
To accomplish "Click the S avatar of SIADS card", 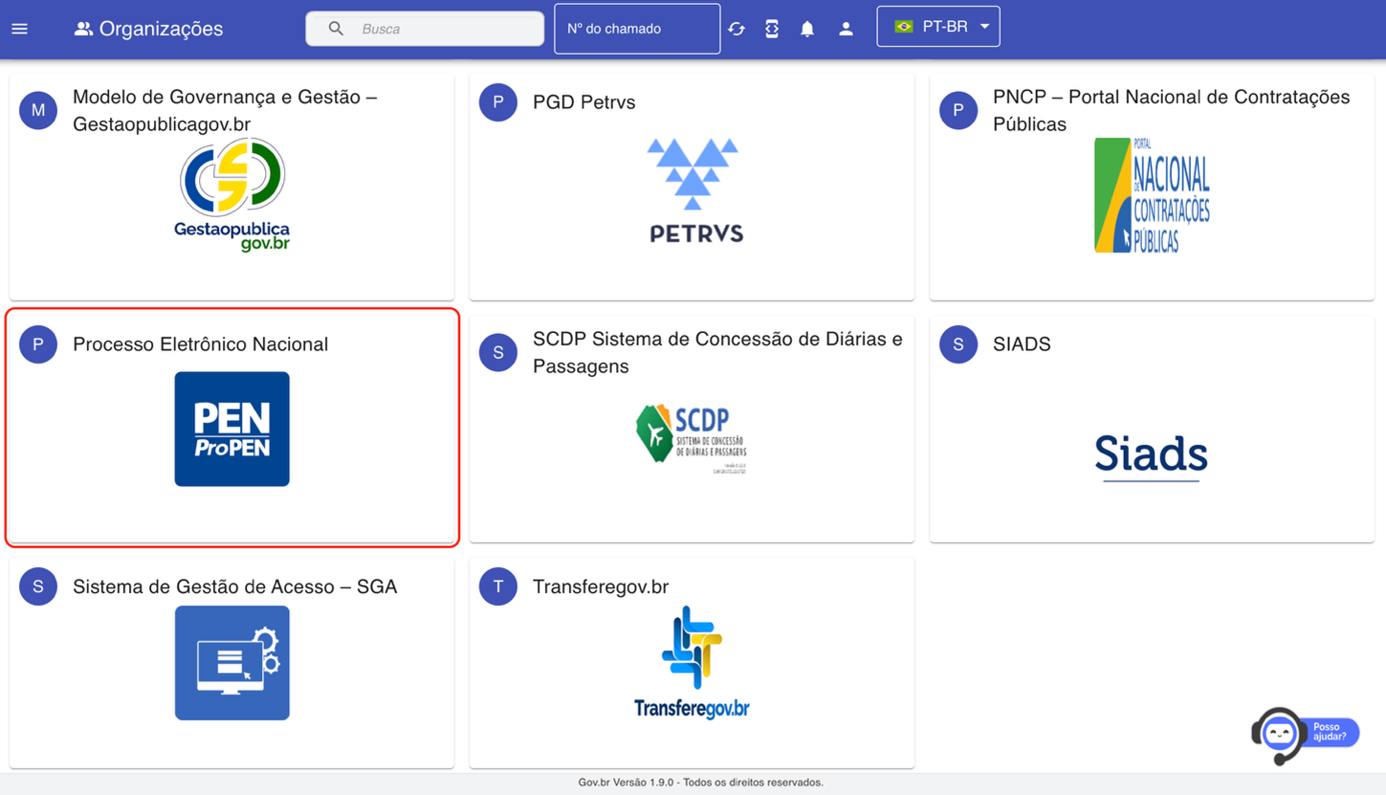I will point(958,344).
